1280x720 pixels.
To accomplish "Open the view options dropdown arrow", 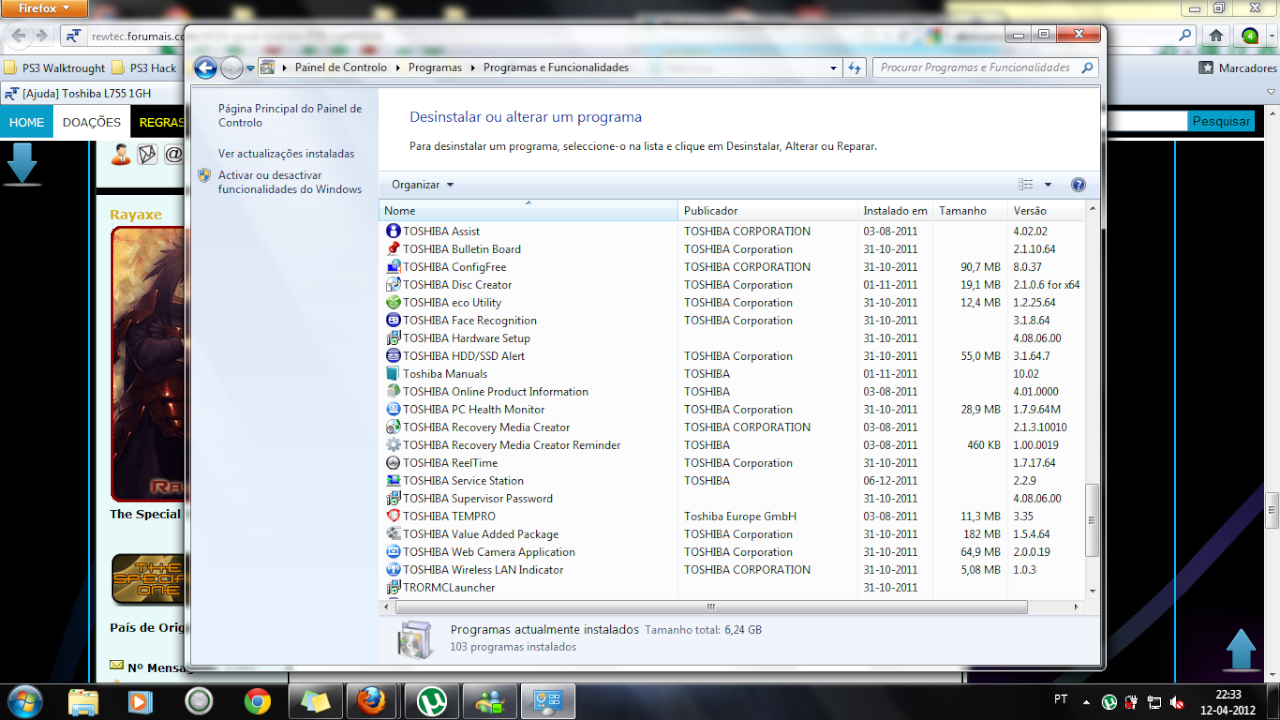I will pyautogui.click(x=1048, y=185).
